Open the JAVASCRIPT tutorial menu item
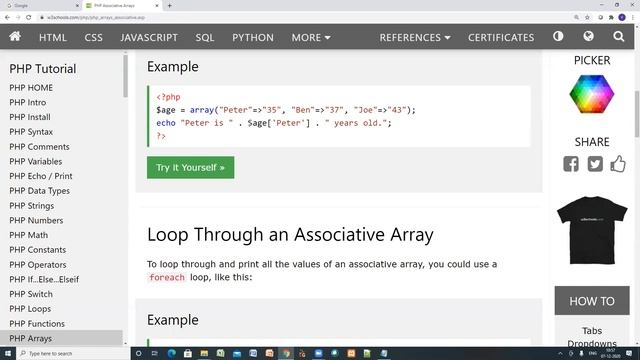Image resolution: width=640 pixels, height=360 pixels. tap(149, 38)
